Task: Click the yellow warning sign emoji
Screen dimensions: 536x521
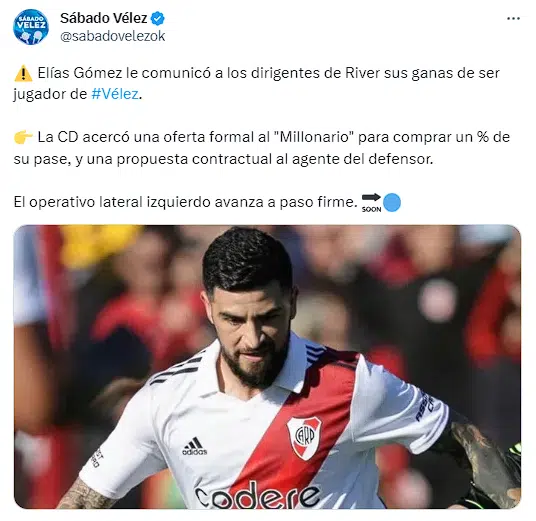Action: 23,74
